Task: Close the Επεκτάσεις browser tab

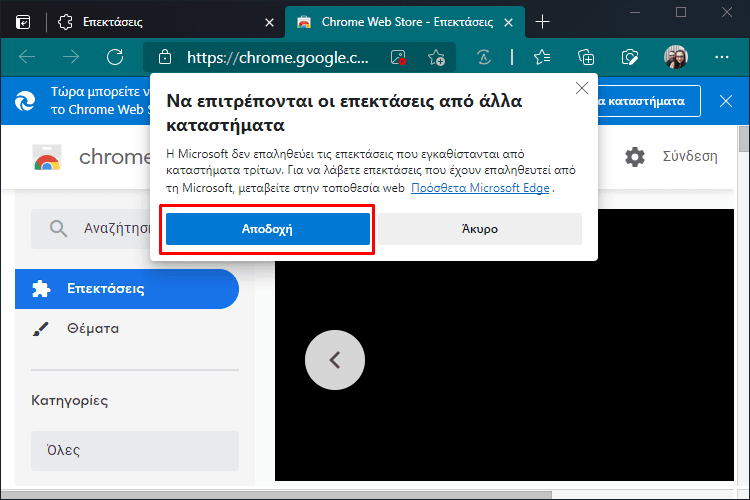Action: point(269,22)
